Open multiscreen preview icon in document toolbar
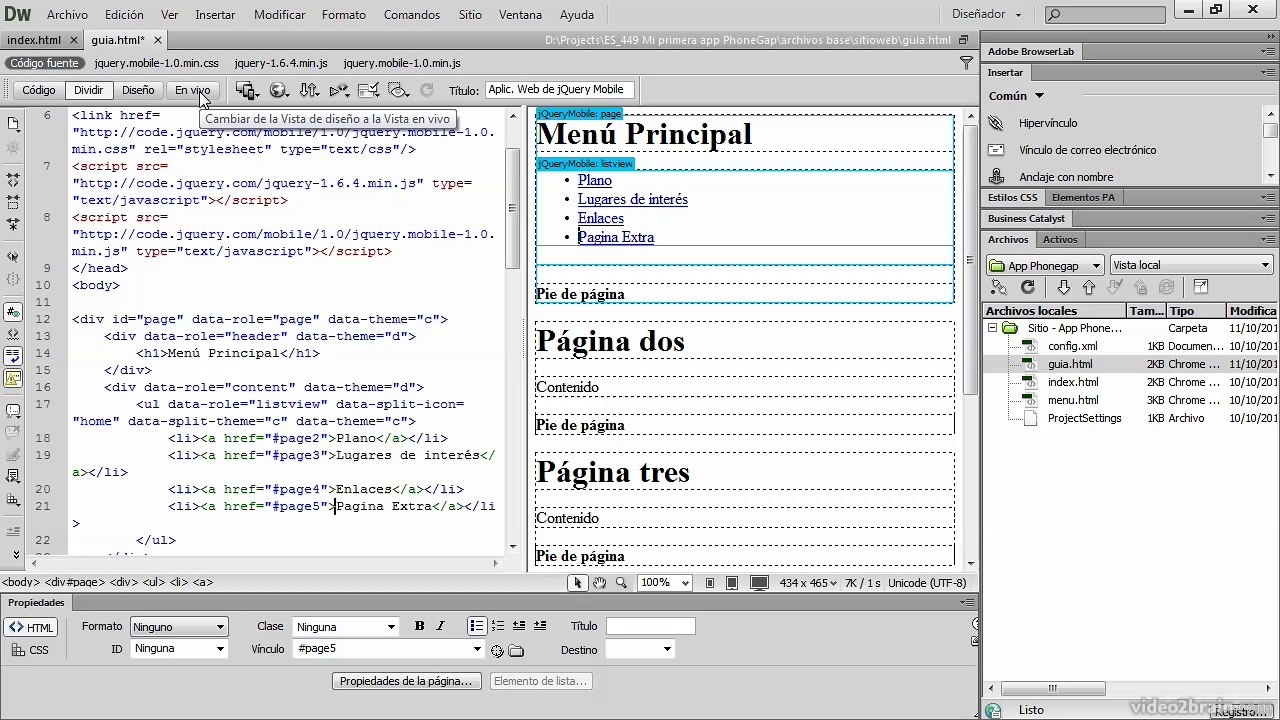The width and height of the screenshot is (1280, 720). (246, 90)
